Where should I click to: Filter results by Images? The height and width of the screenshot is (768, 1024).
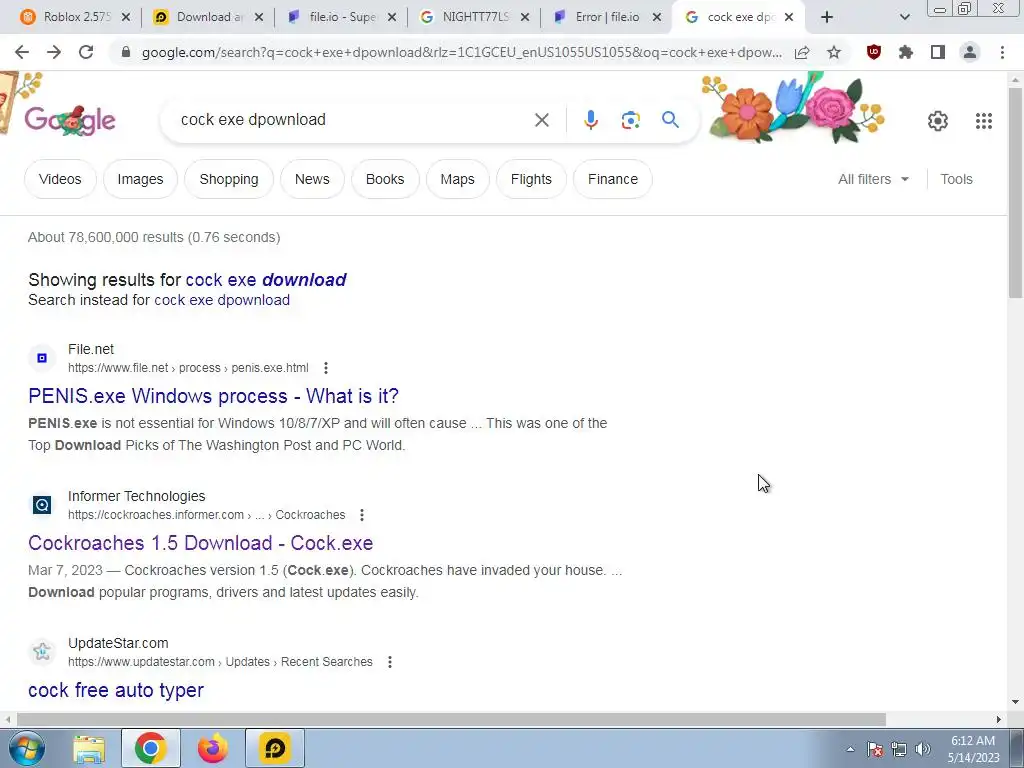pyautogui.click(x=140, y=179)
